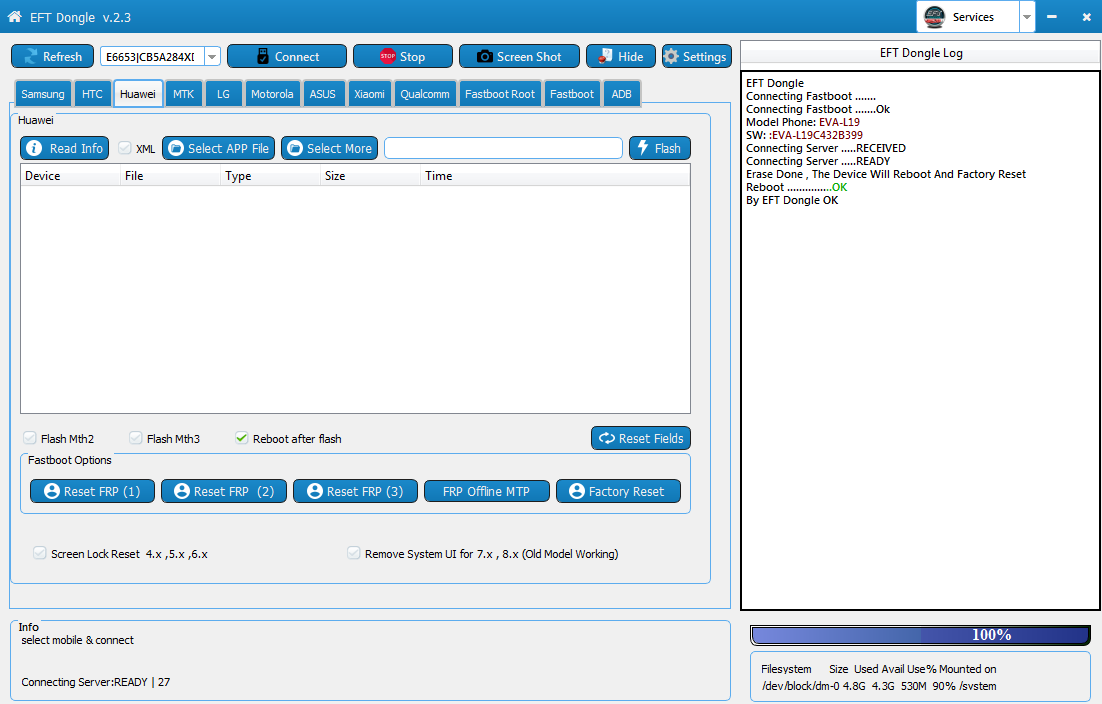This screenshot has width=1102, height=704.
Task: Click the EFT Dongle Log header
Action: pyautogui.click(x=921, y=53)
